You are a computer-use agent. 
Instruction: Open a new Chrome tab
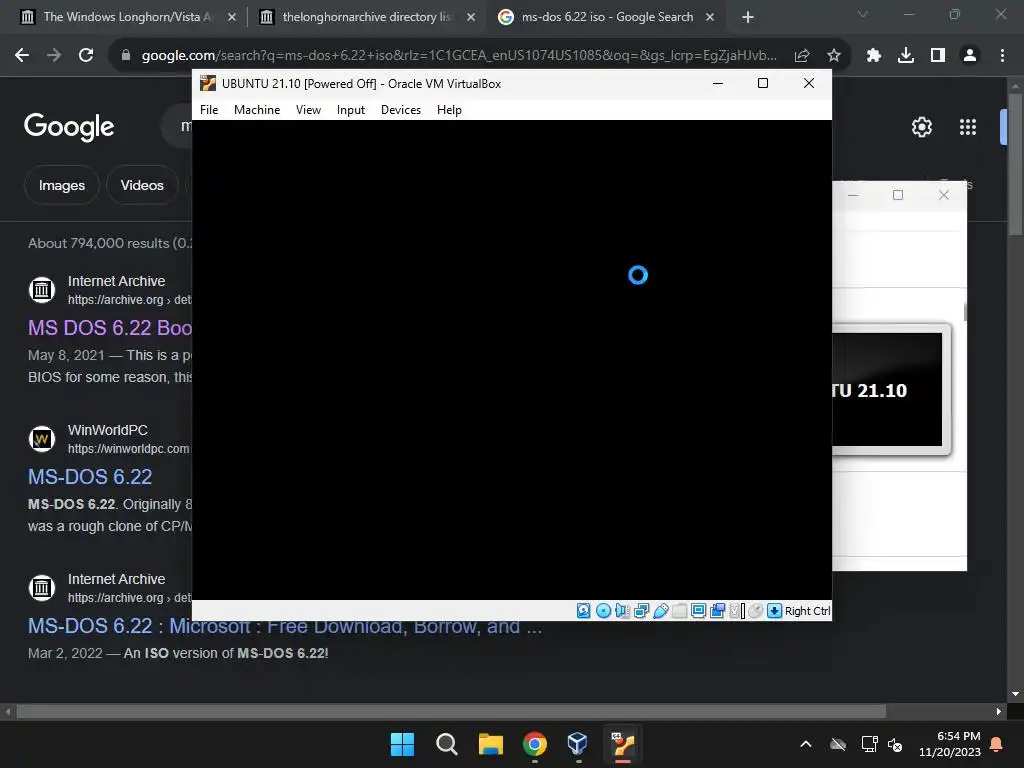click(x=748, y=17)
